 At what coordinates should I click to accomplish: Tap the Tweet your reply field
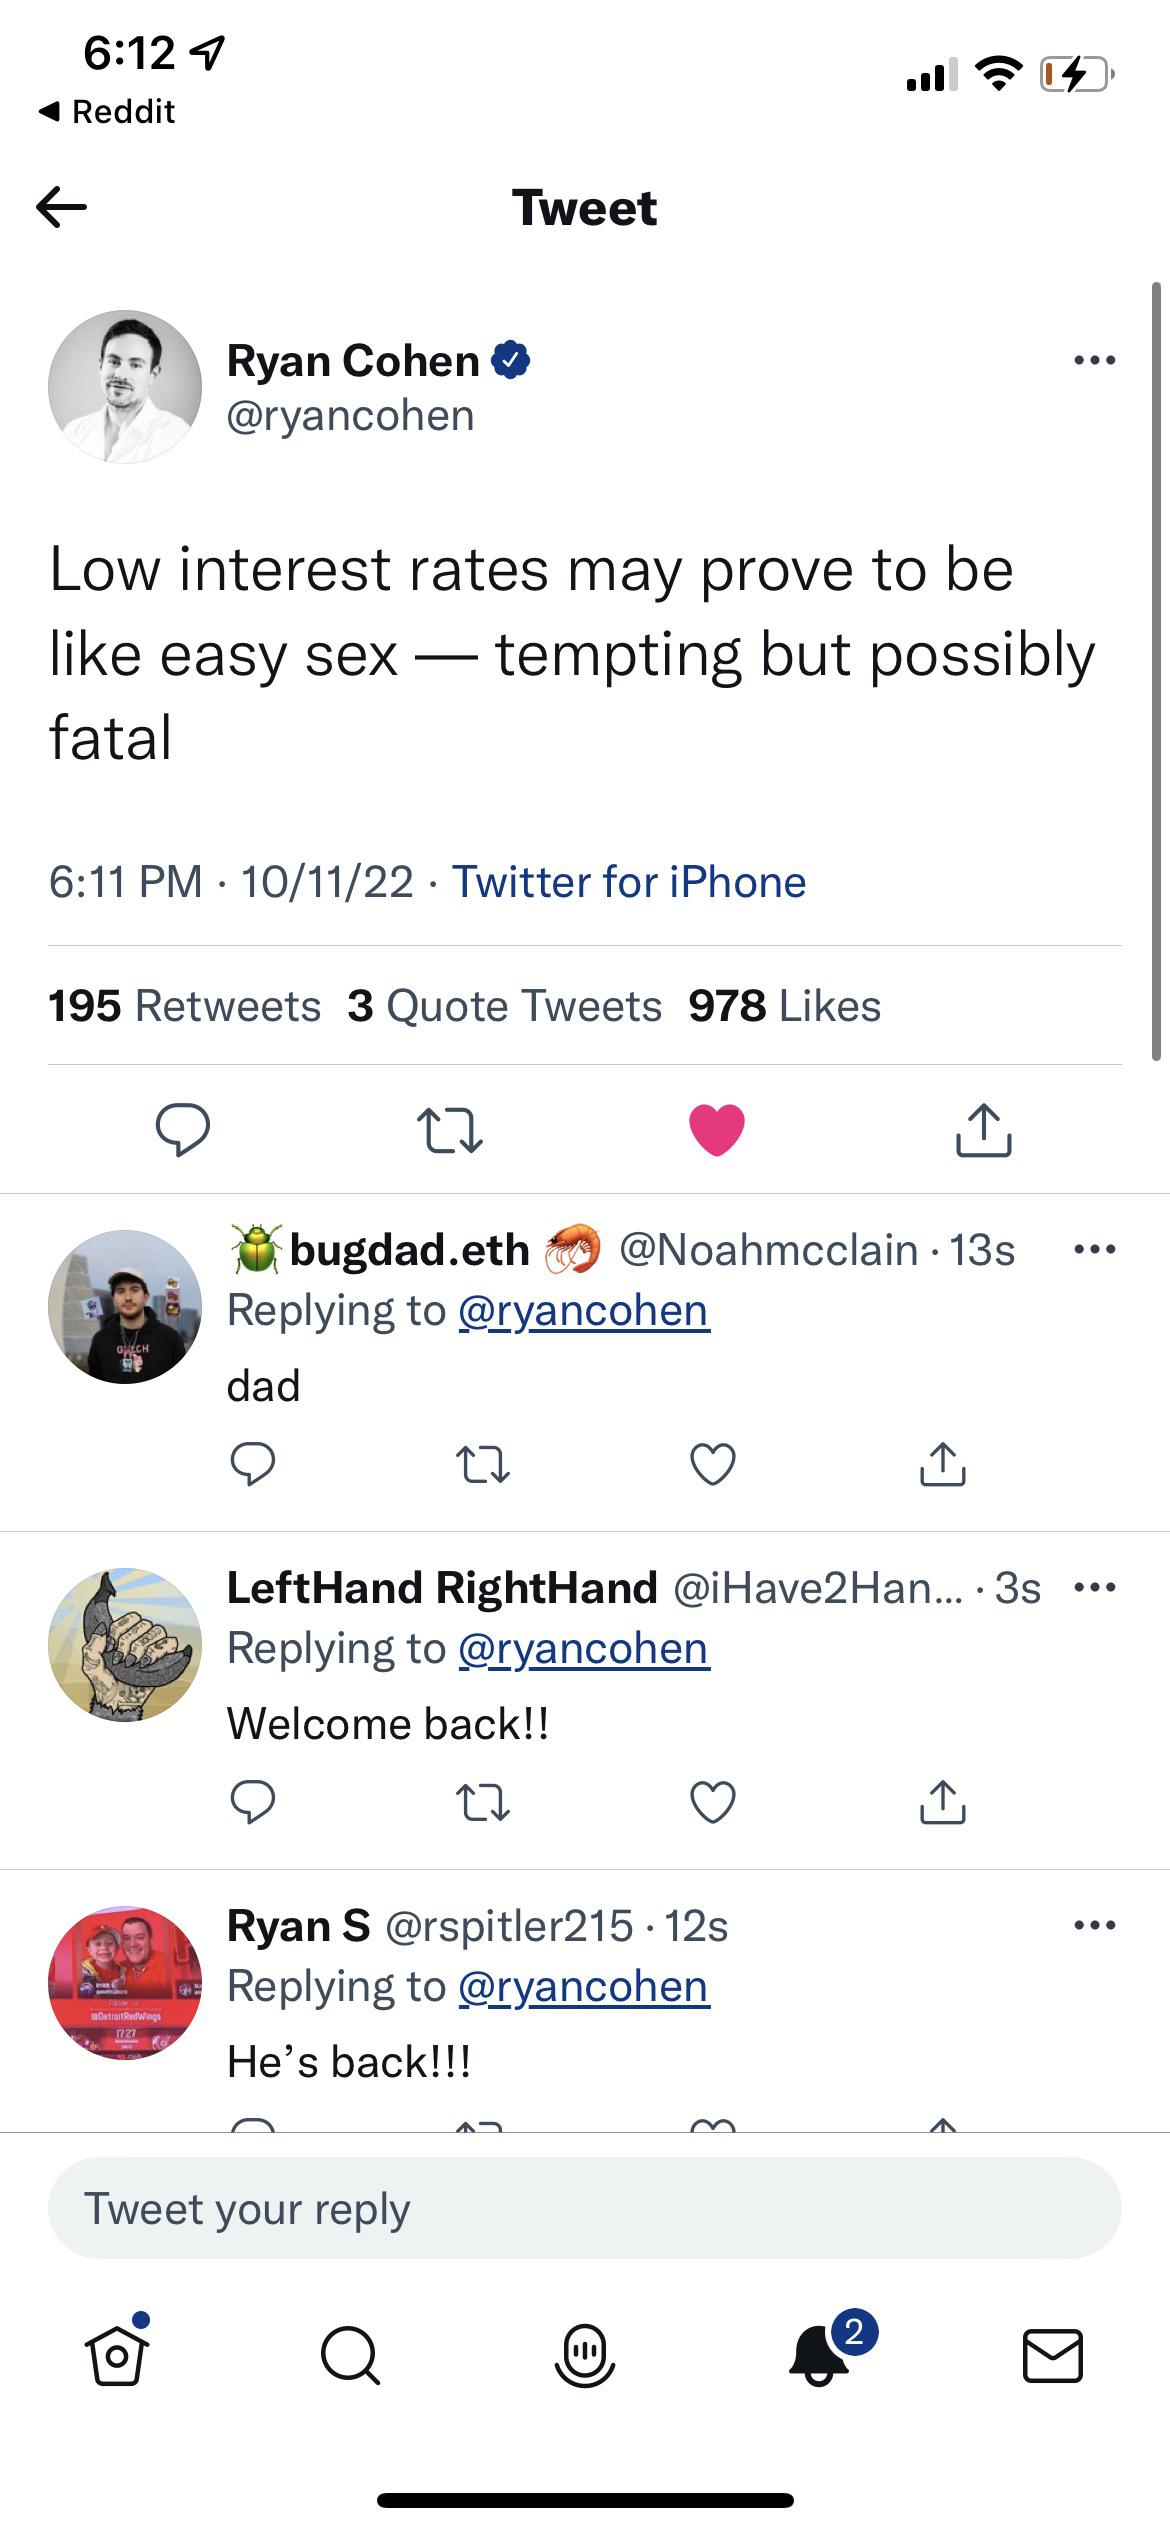[585, 2208]
